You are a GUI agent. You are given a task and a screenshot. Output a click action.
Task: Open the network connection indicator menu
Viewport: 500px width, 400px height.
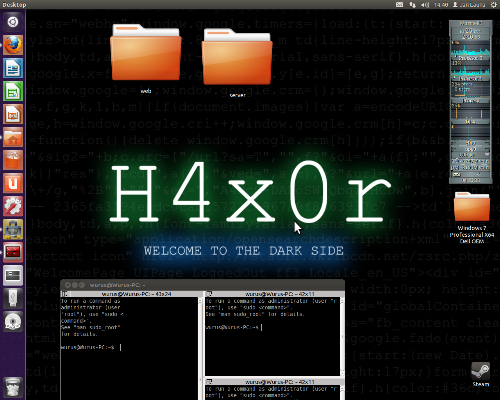click(413, 5)
